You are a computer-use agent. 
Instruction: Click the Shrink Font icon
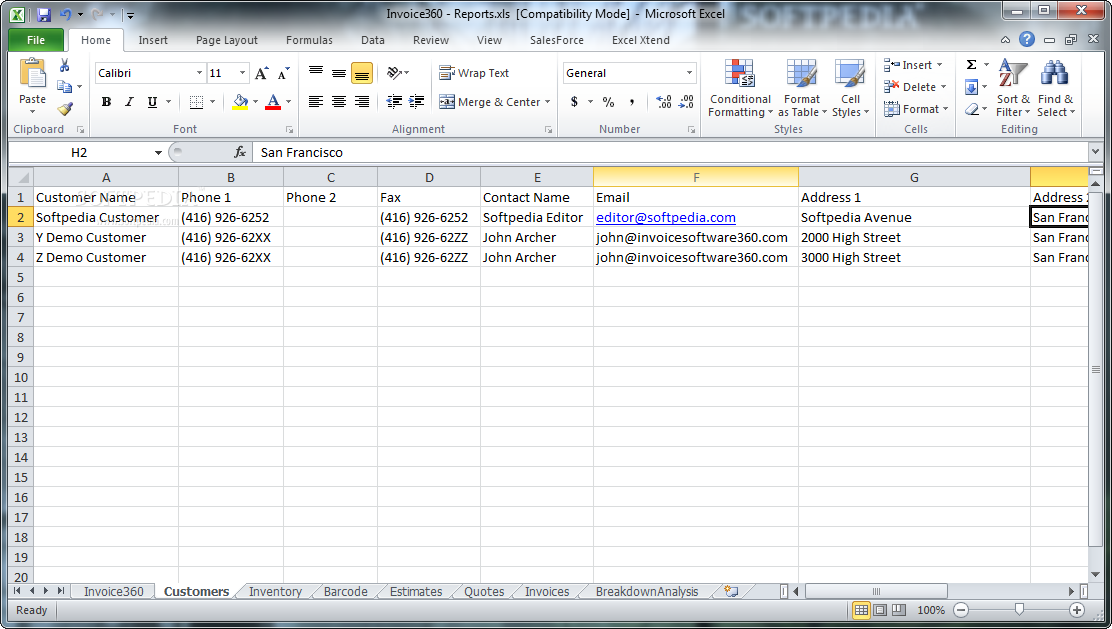284,73
